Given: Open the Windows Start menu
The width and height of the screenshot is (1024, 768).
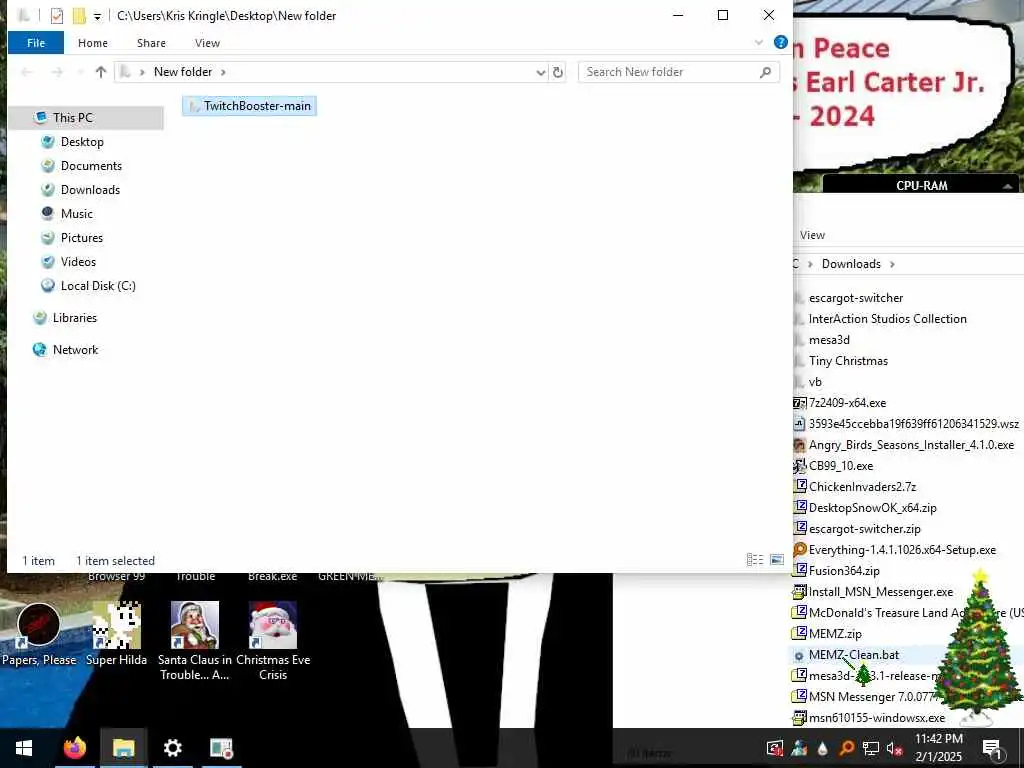Looking at the screenshot, I should click(x=24, y=748).
